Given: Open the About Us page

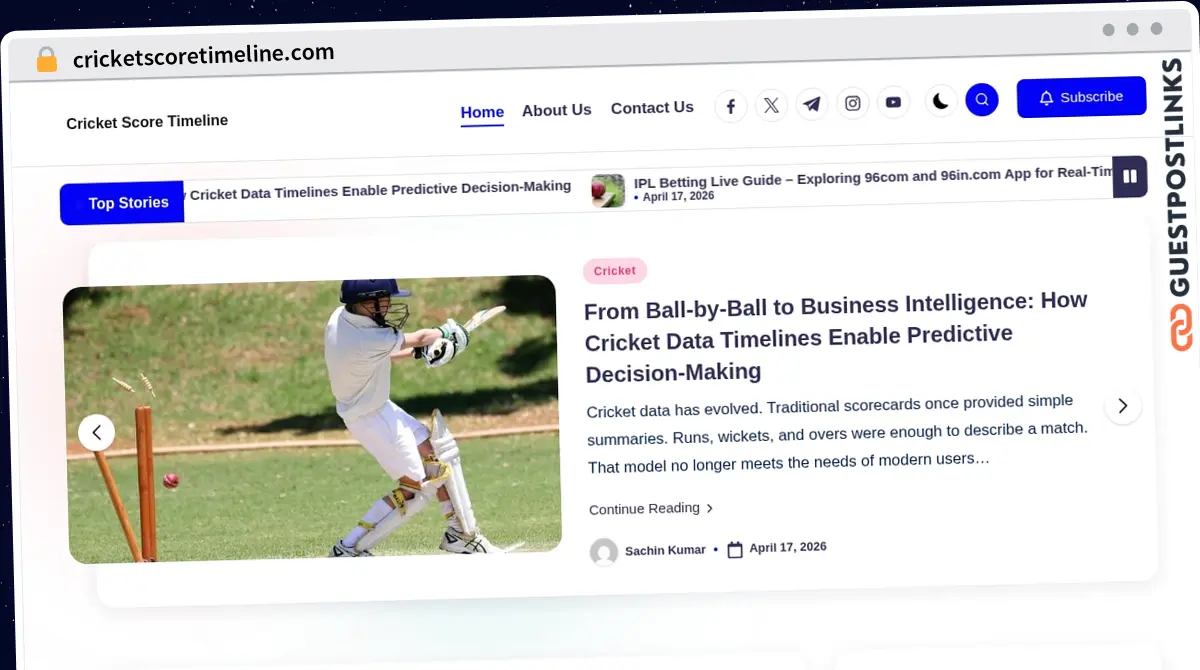Looking at the screenshot, I should tap(557, 110).
